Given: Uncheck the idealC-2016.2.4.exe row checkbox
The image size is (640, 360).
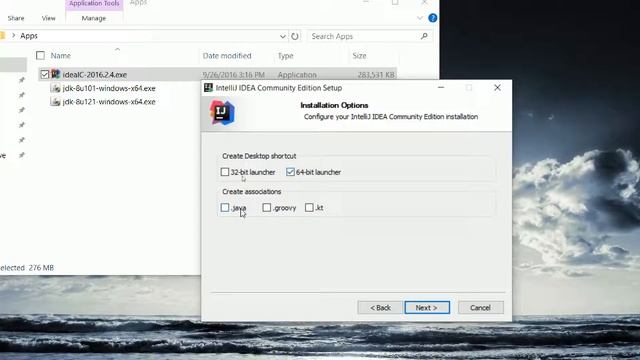Looking at the screenshot, I should 44,74.
